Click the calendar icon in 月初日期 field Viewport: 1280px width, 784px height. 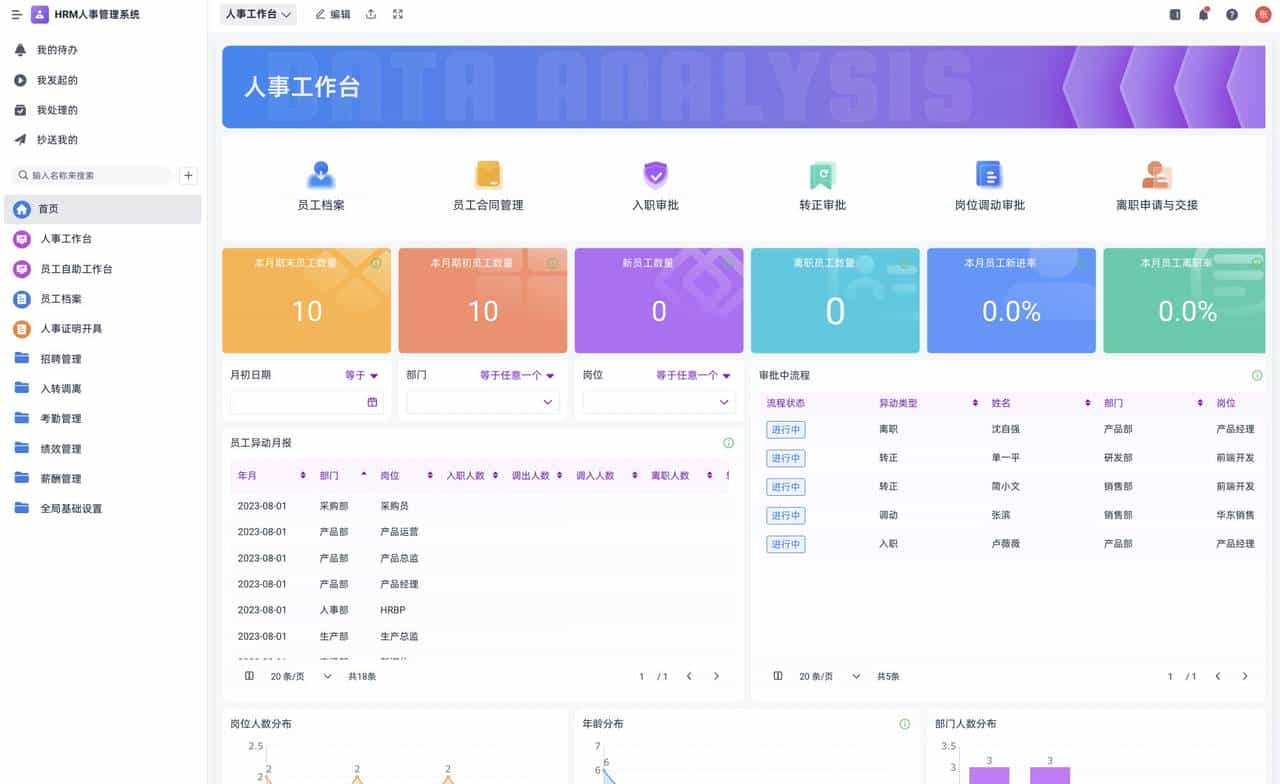pos(372,402)
